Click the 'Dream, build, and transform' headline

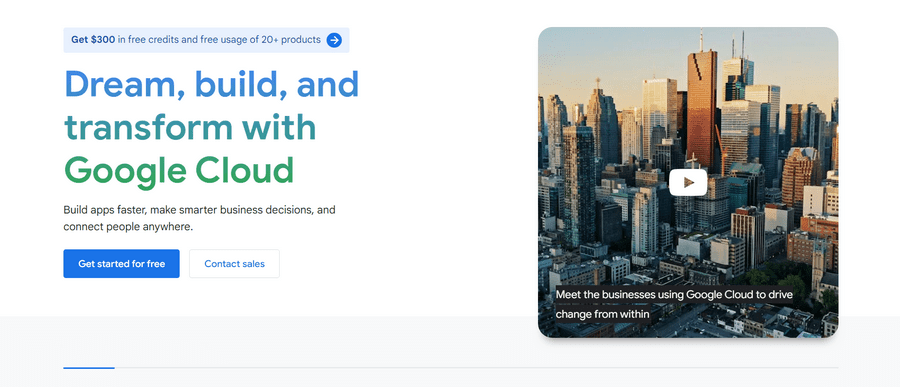tap(211, 127)
